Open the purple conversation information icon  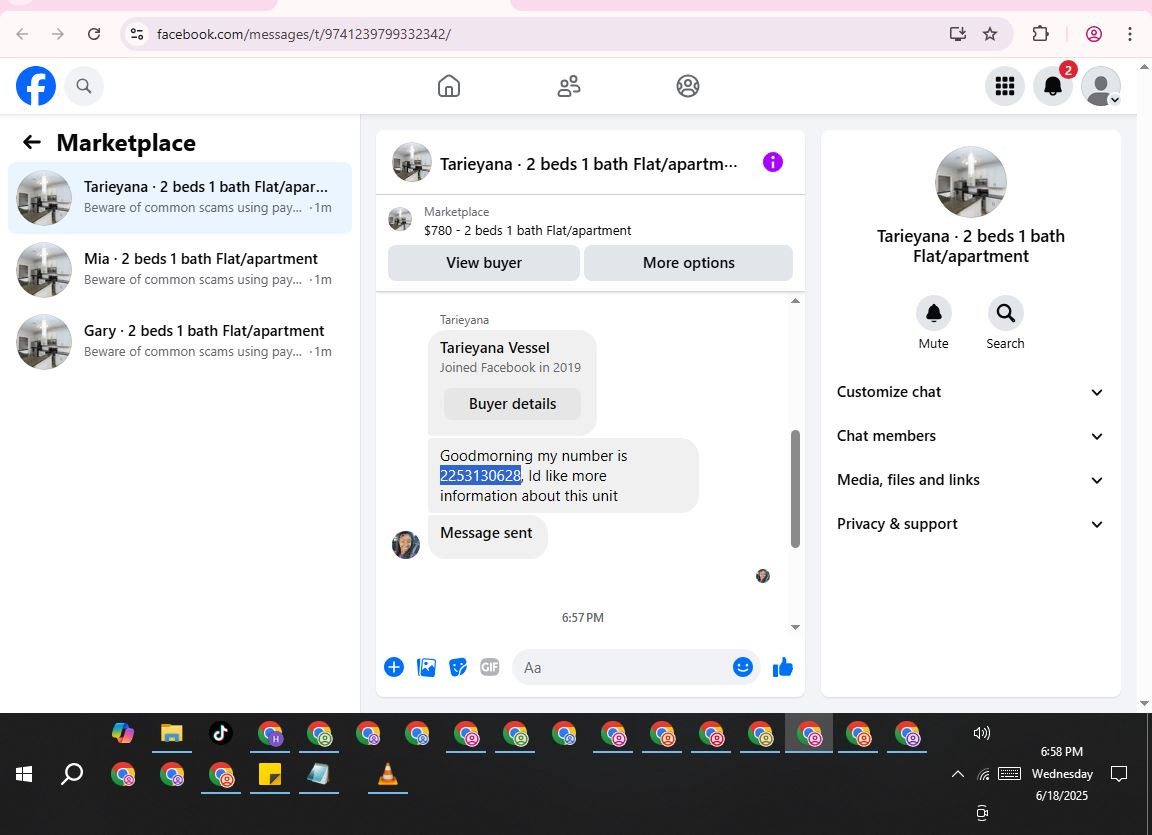coord(772,162)
